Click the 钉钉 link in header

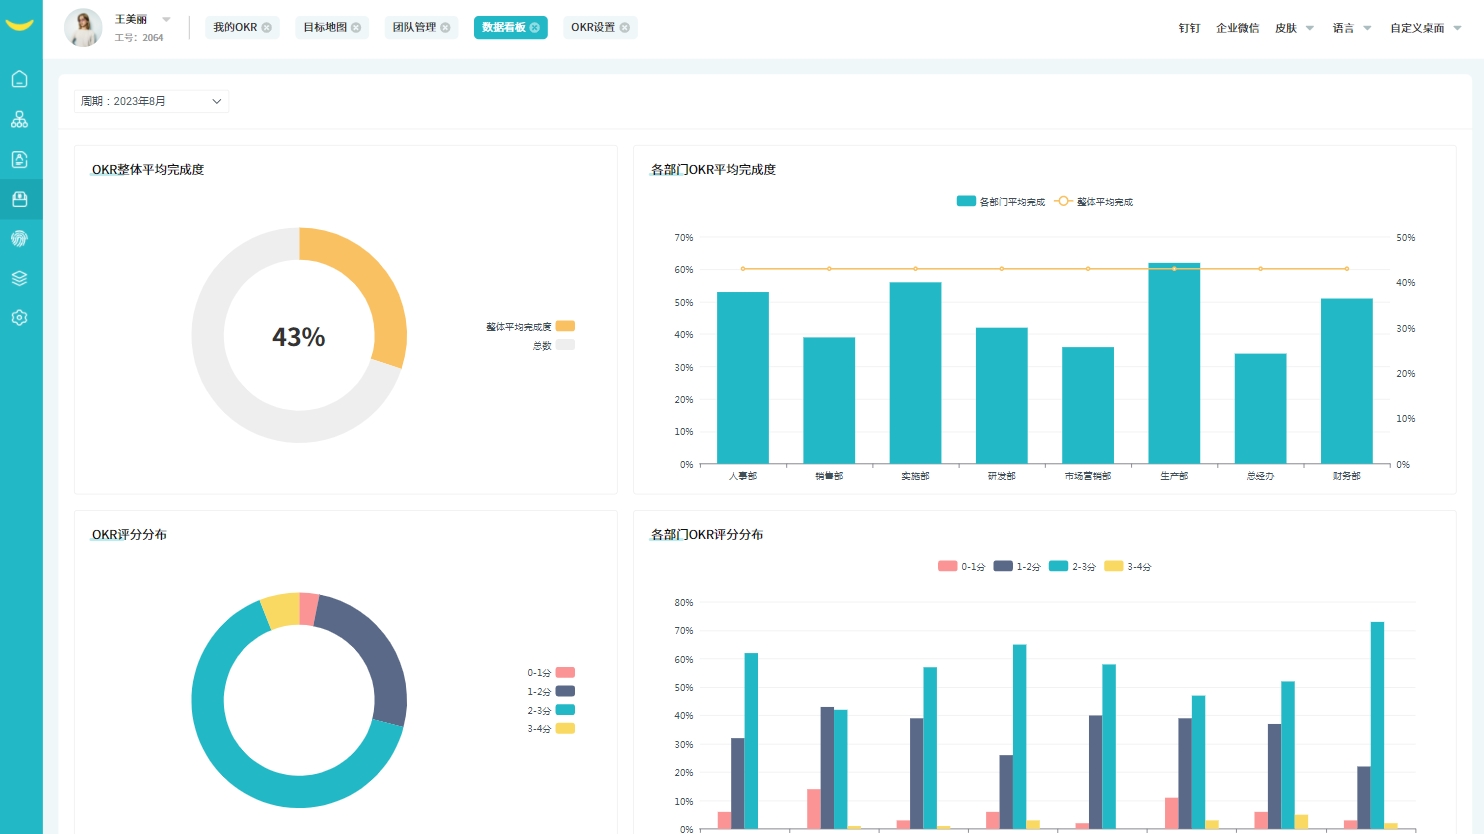click(1189, 28)
